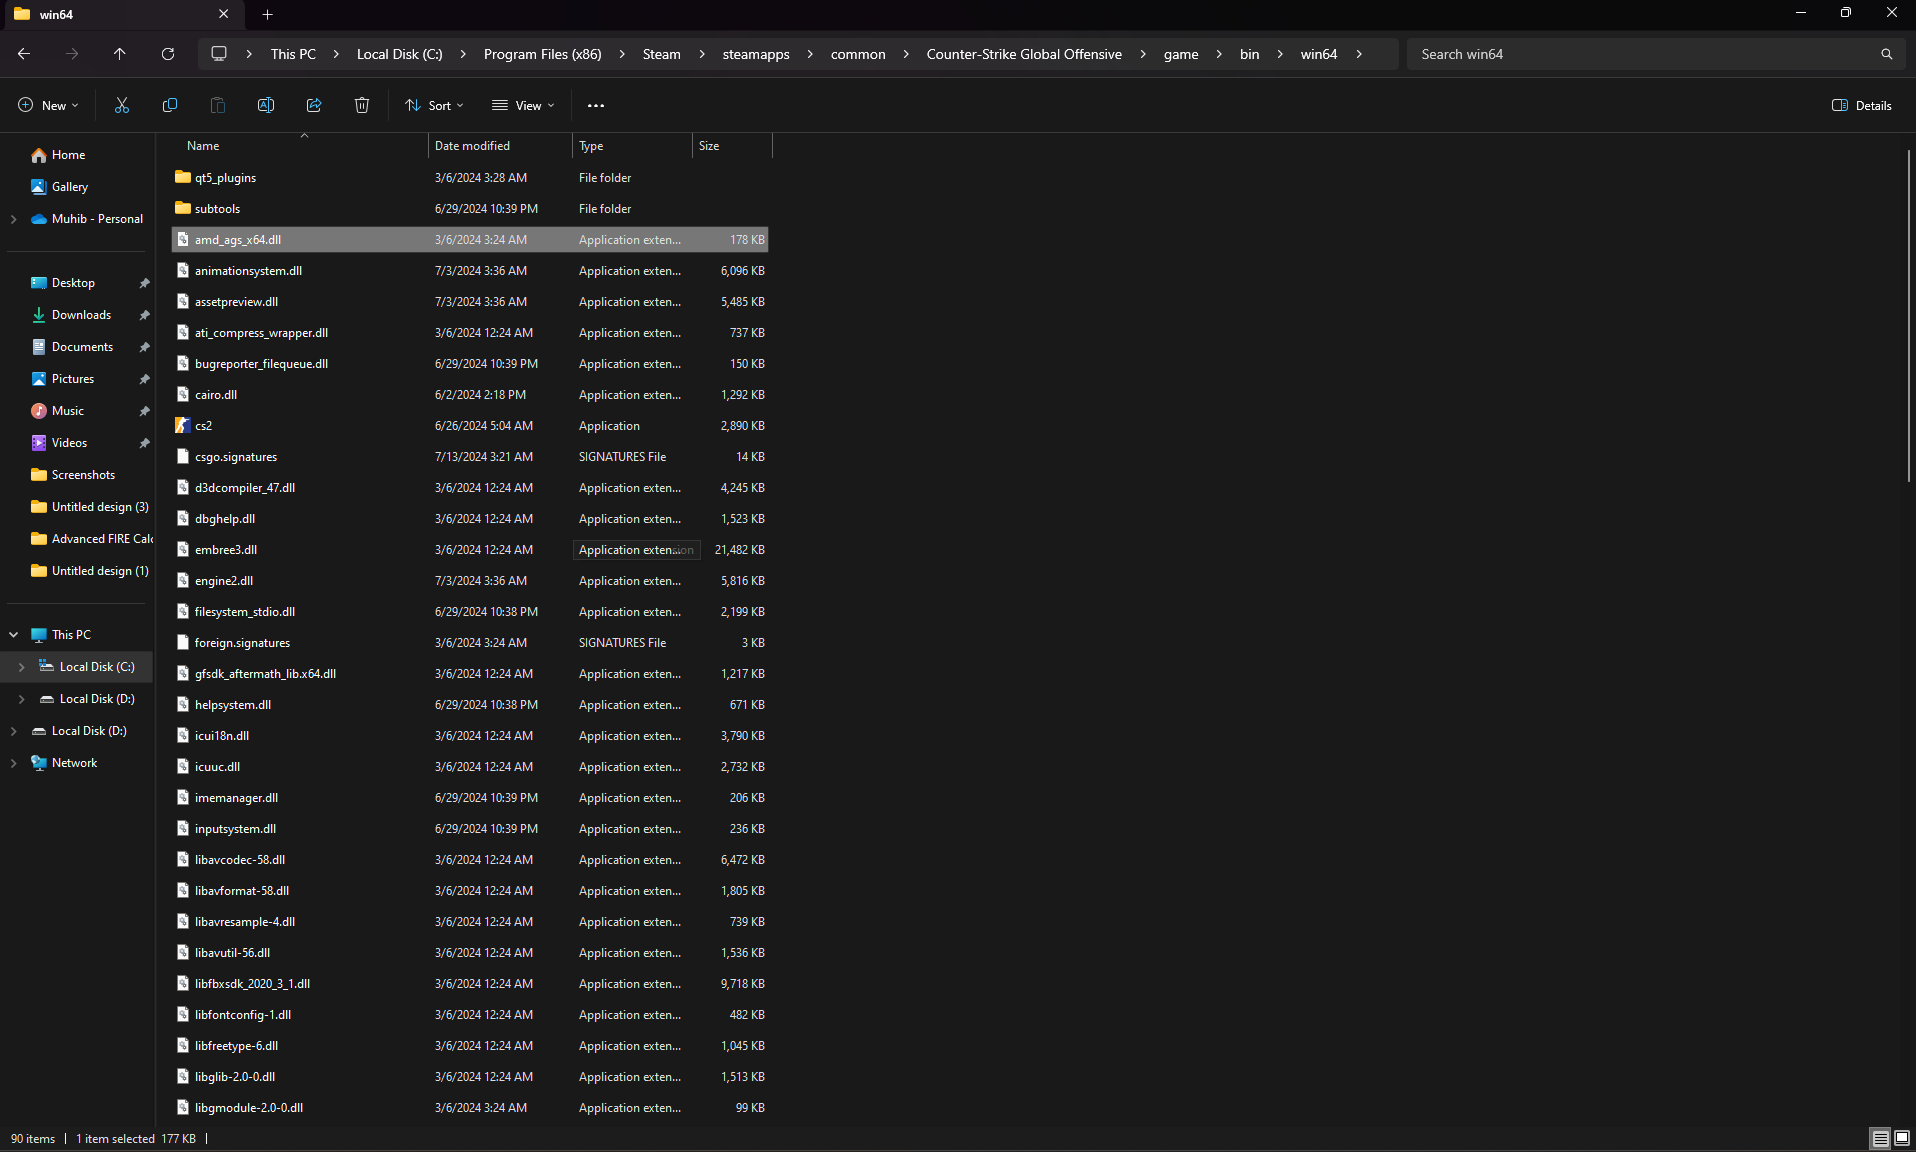Navigate to Program Files (x86) breadcrumb

(542, 54)
